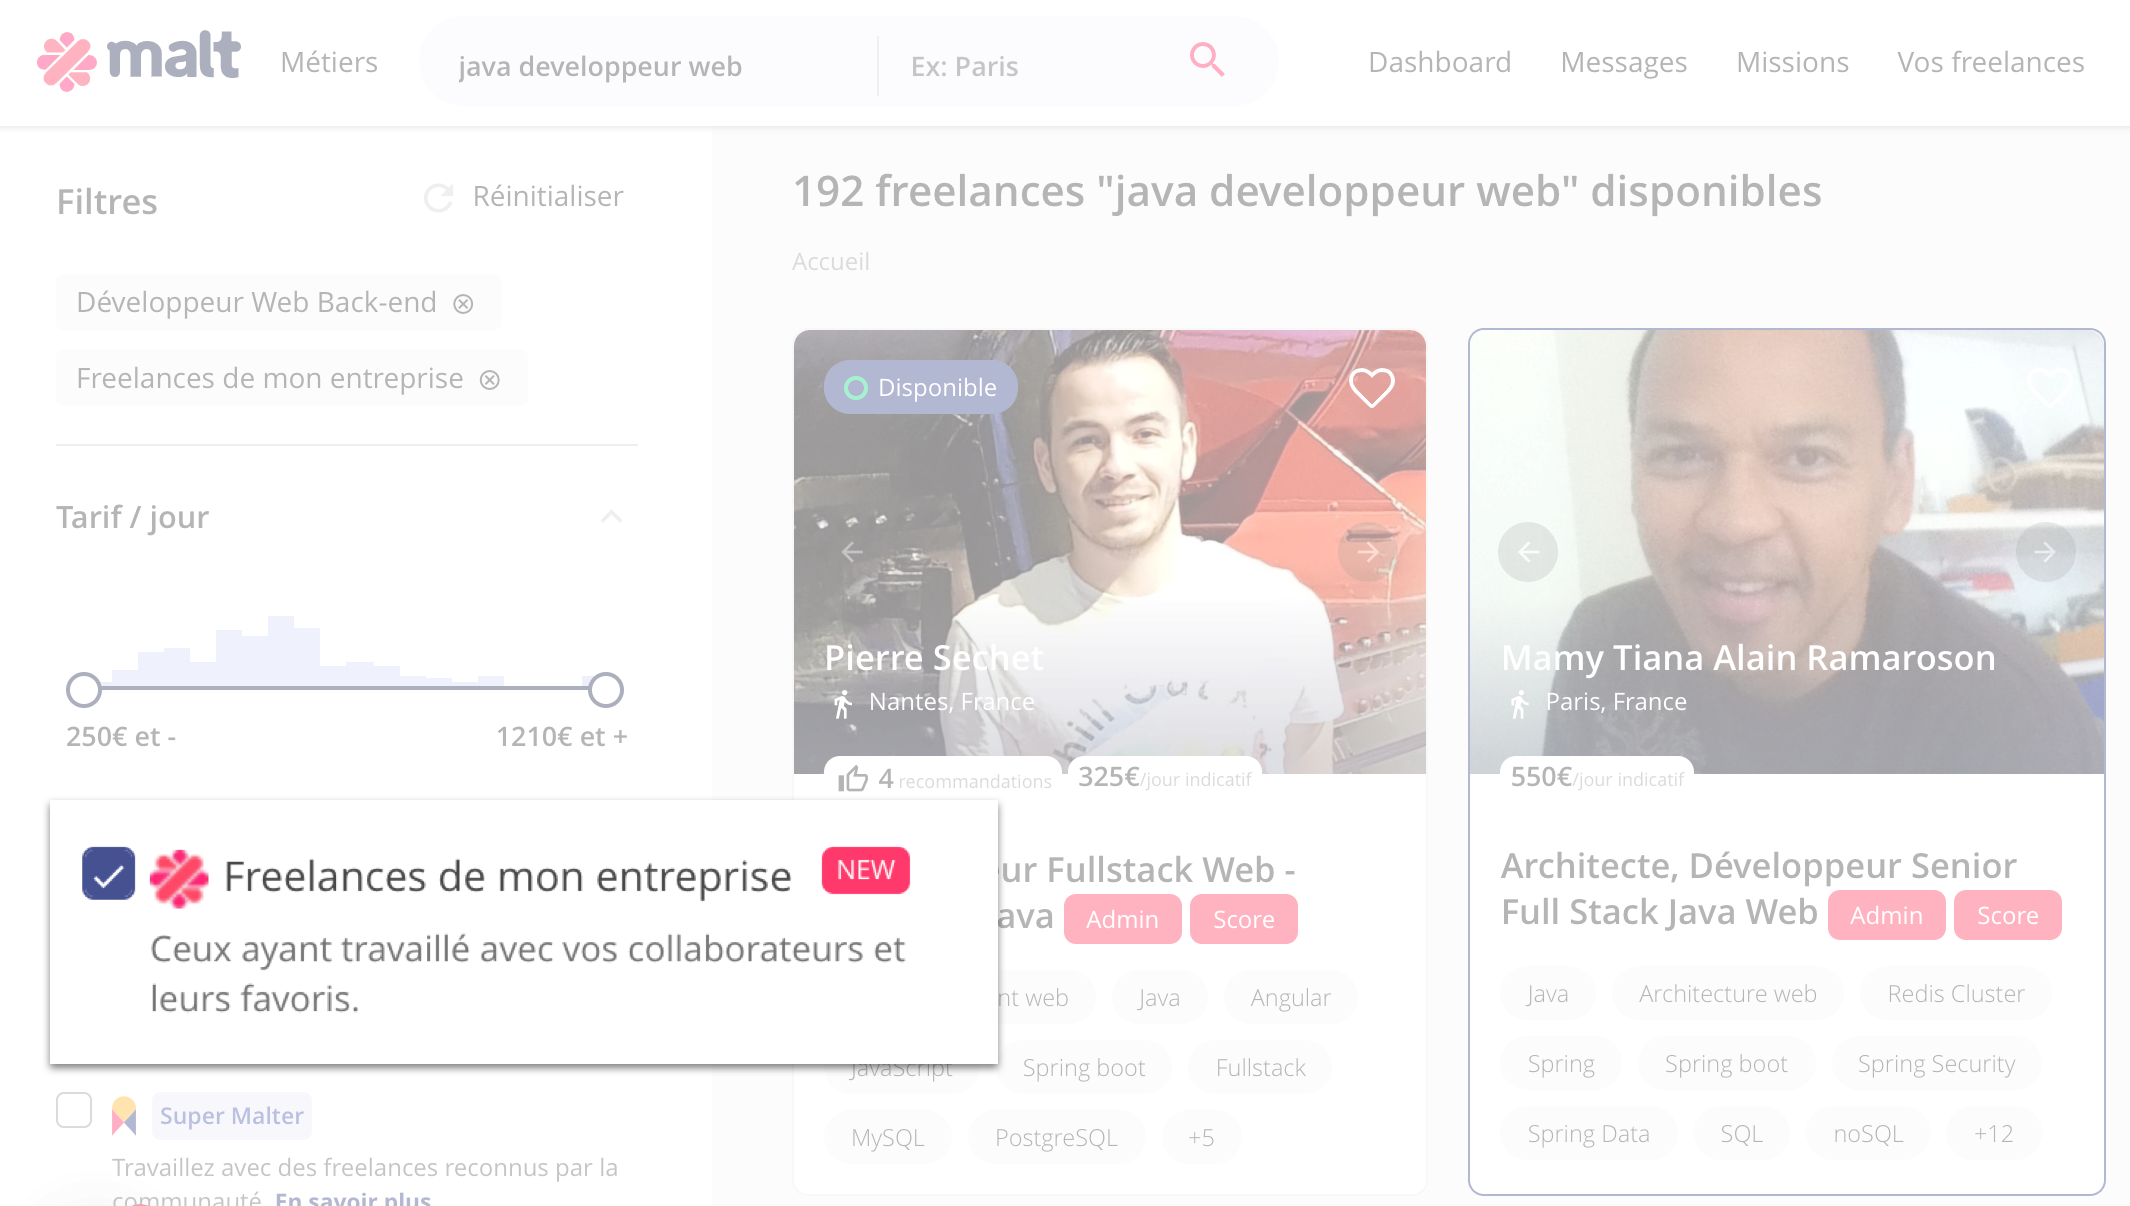Go to Dashboard

point(1439,62)
